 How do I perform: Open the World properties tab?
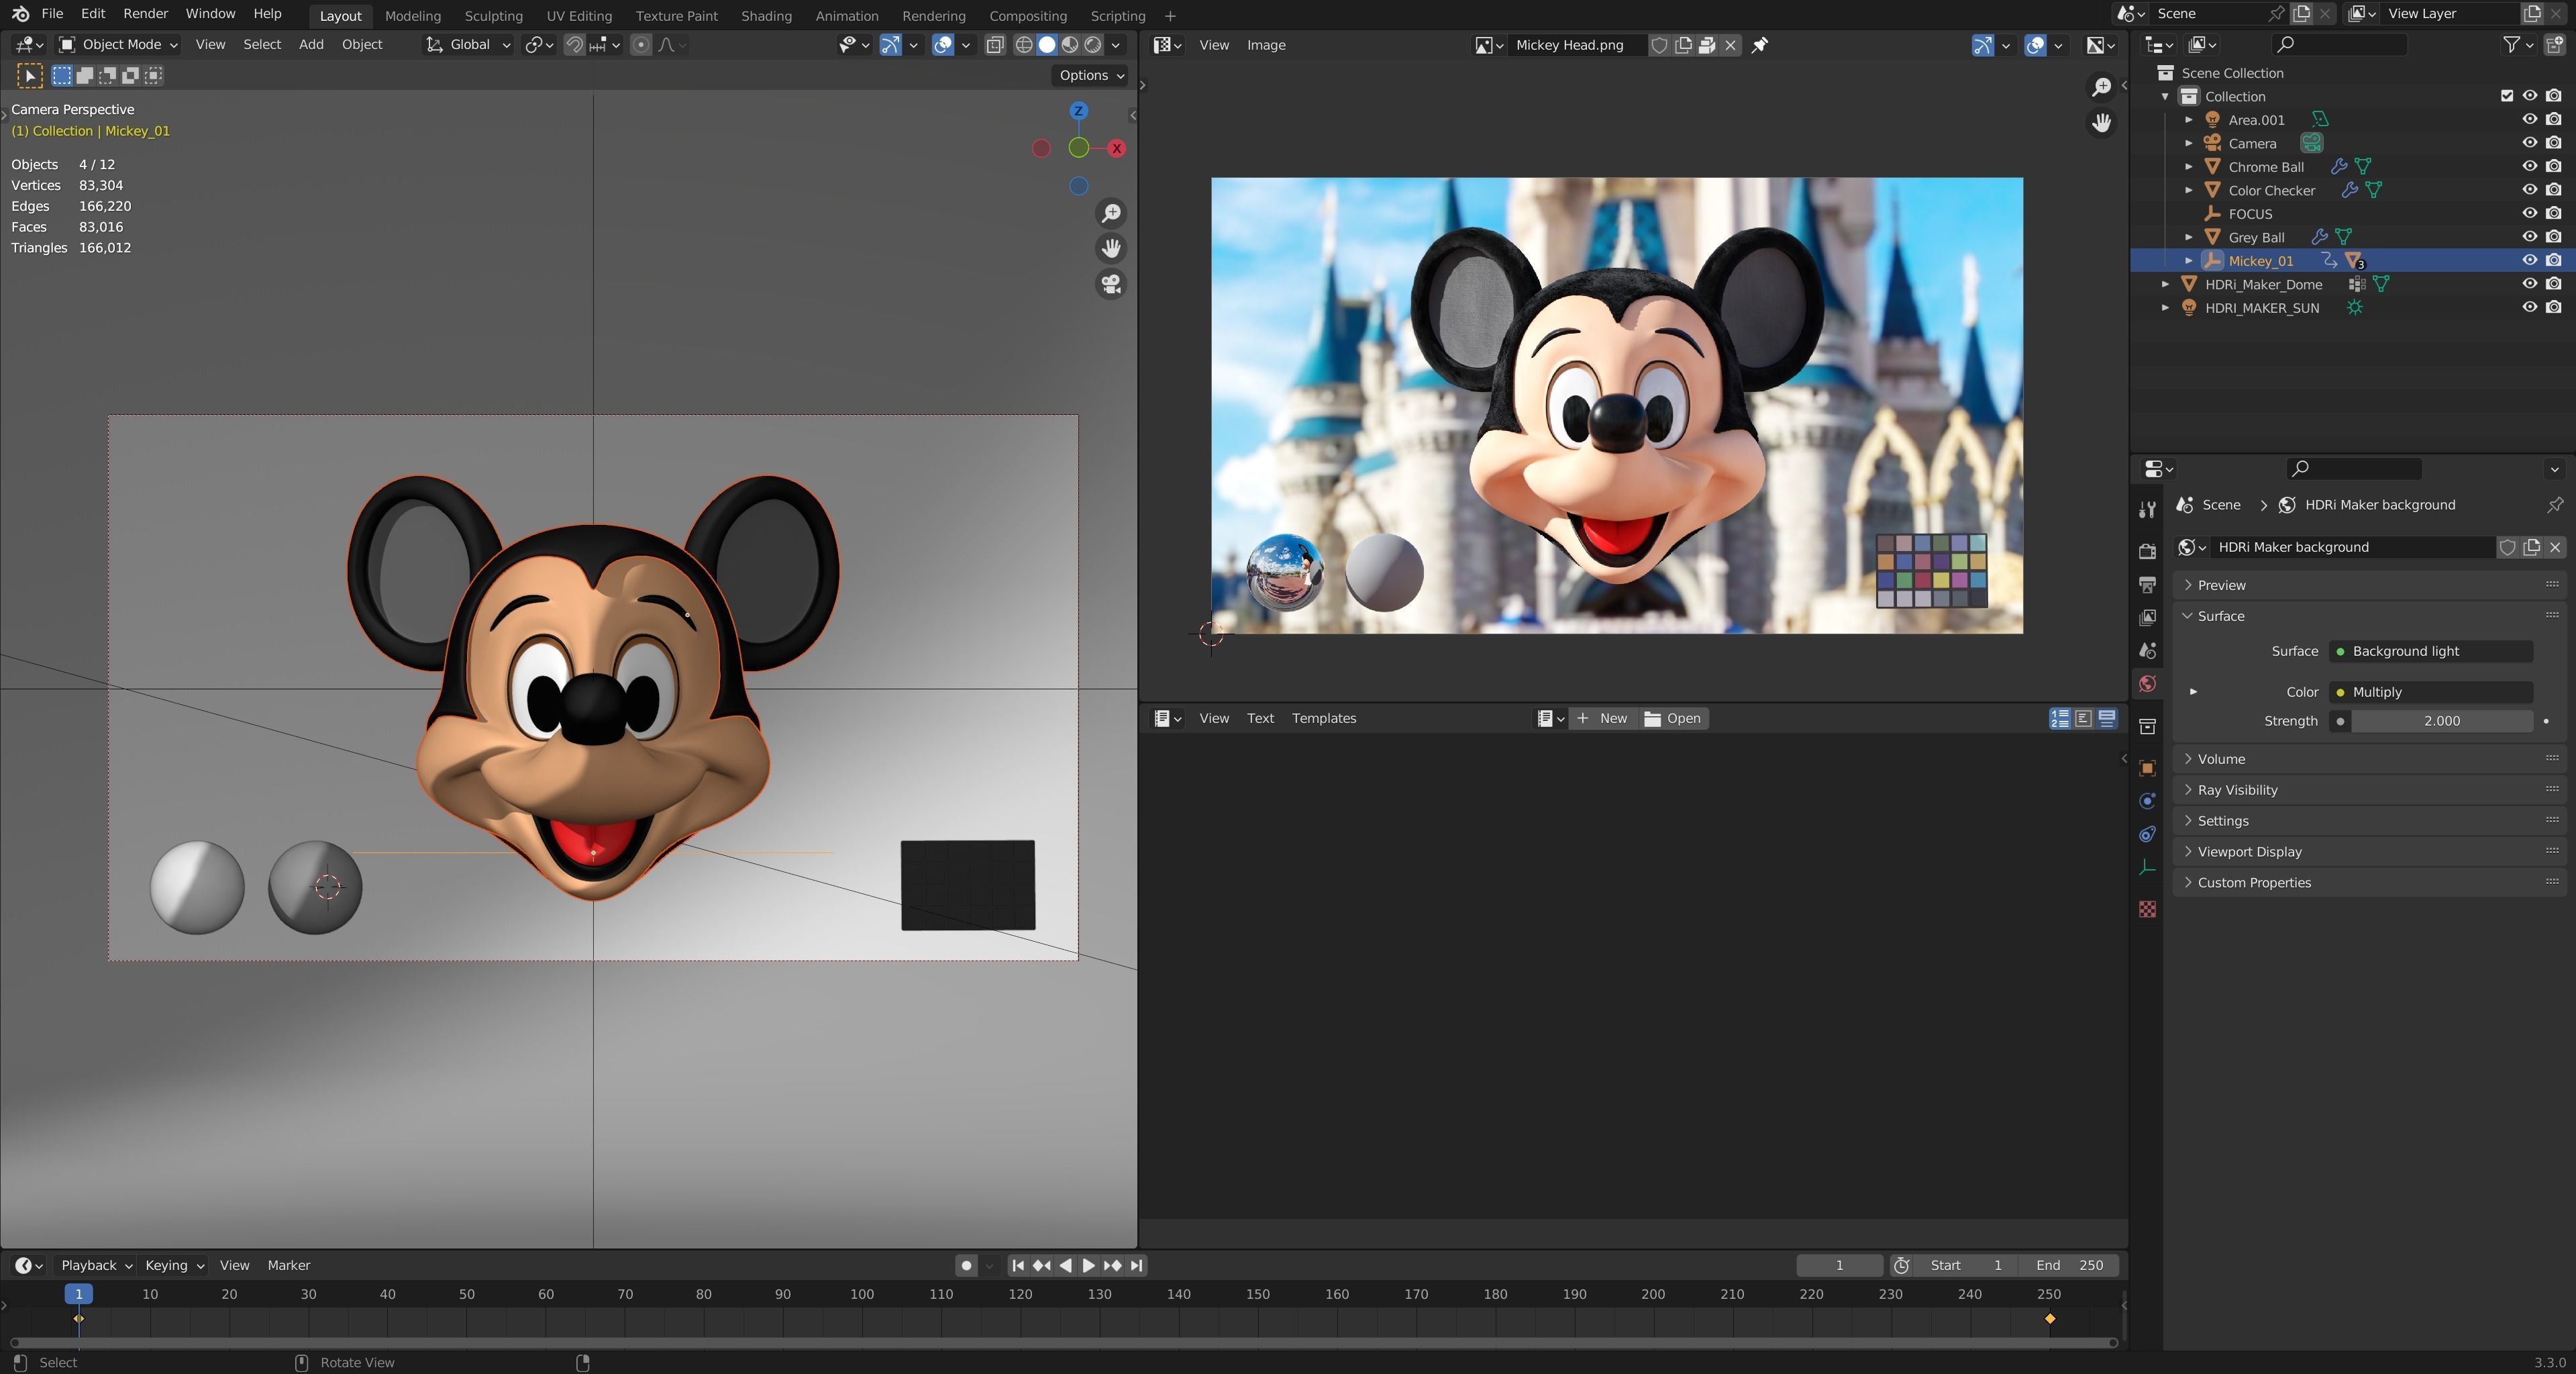(x=2147, y=684)
